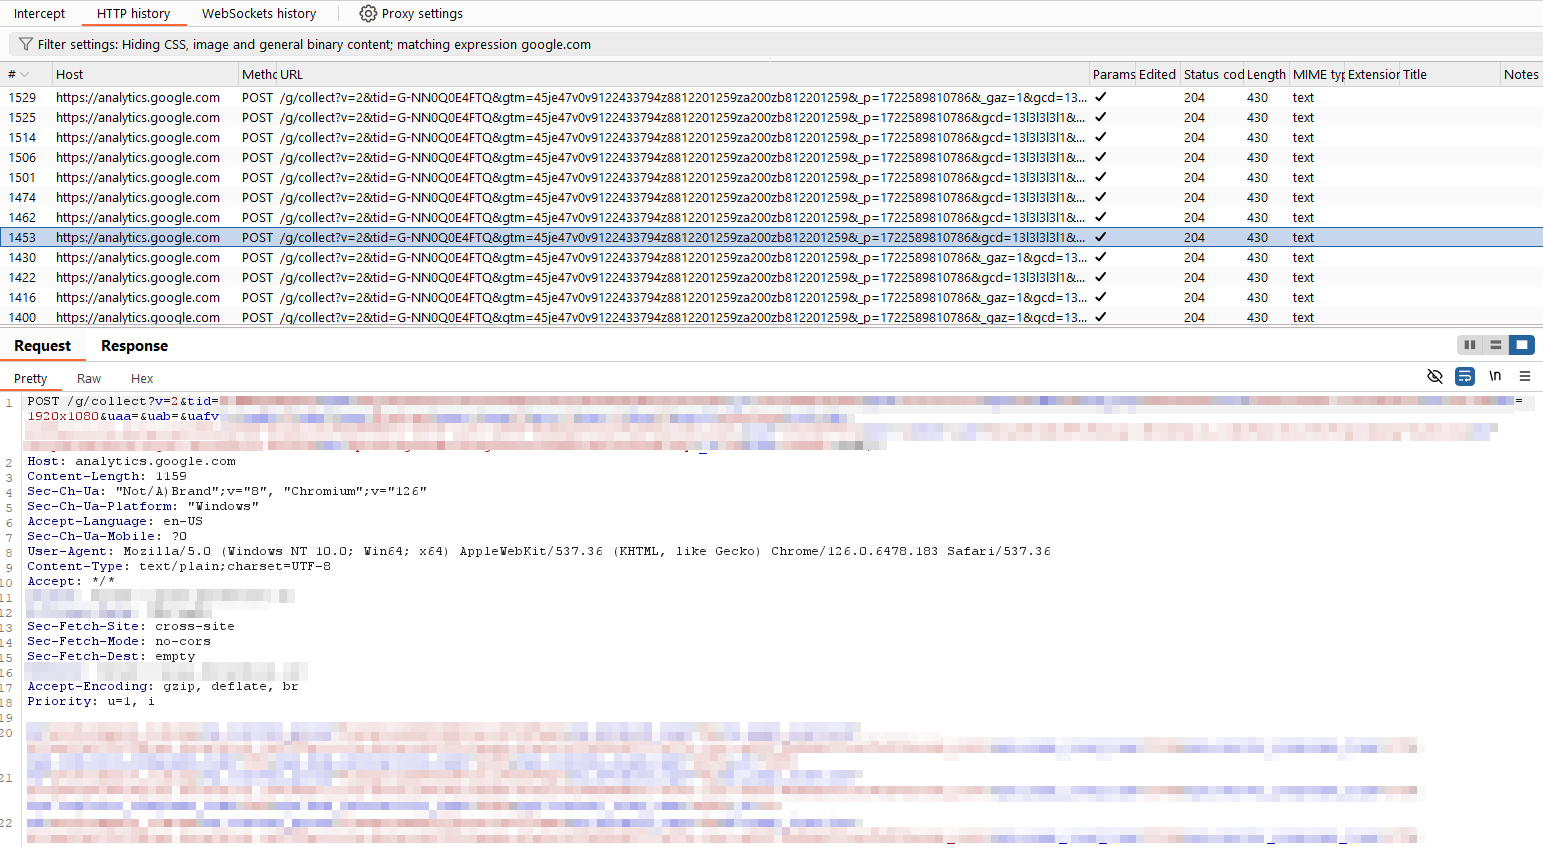The width and height of the screenshot is (1543, 847).
Task: Sort by the Notes column header
Action: click(1521, 74)
